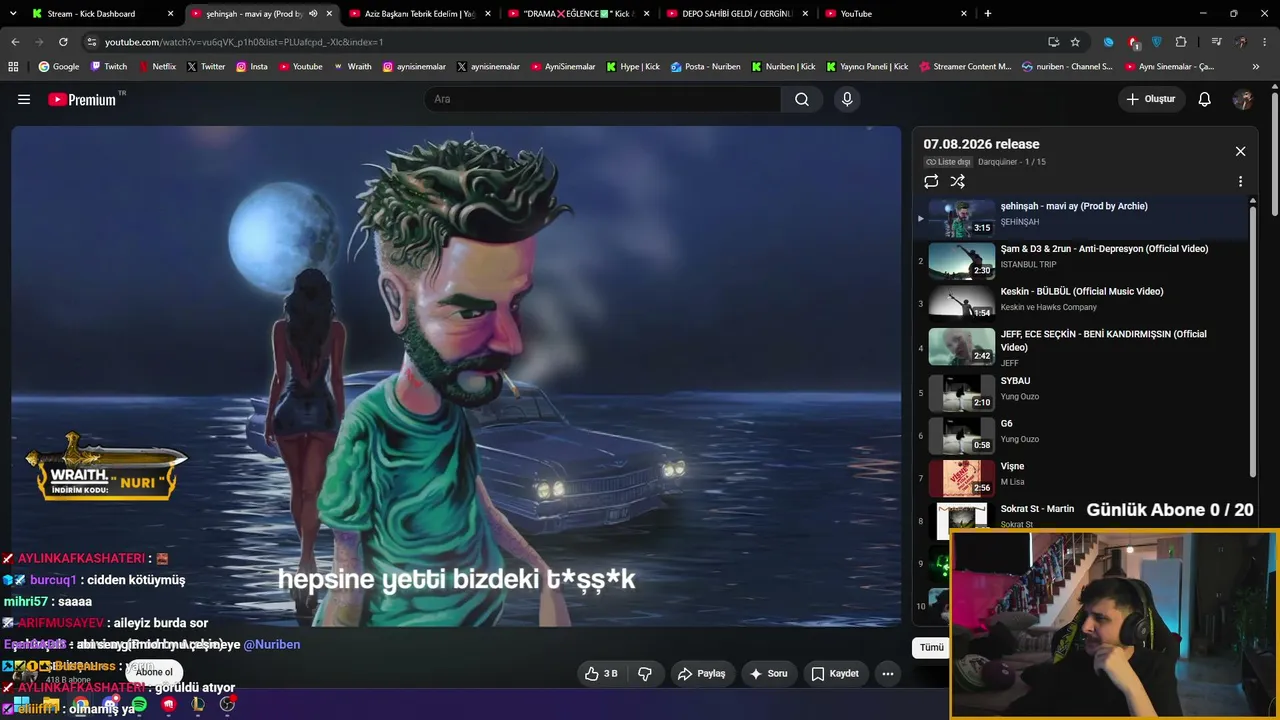
Task: Close the şehinşah - mavi ay tab
Action: (329, 14)
